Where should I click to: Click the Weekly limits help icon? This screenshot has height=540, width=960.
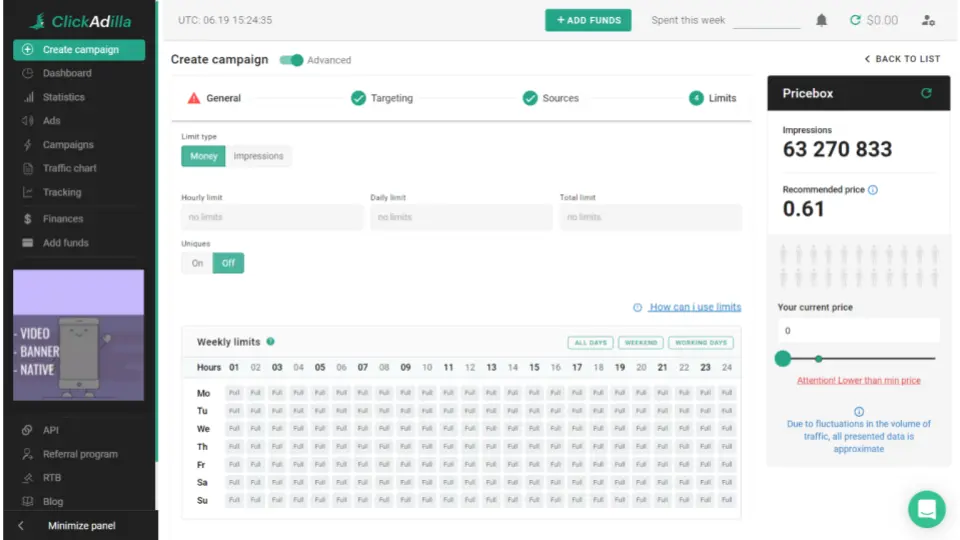[271, 342]
